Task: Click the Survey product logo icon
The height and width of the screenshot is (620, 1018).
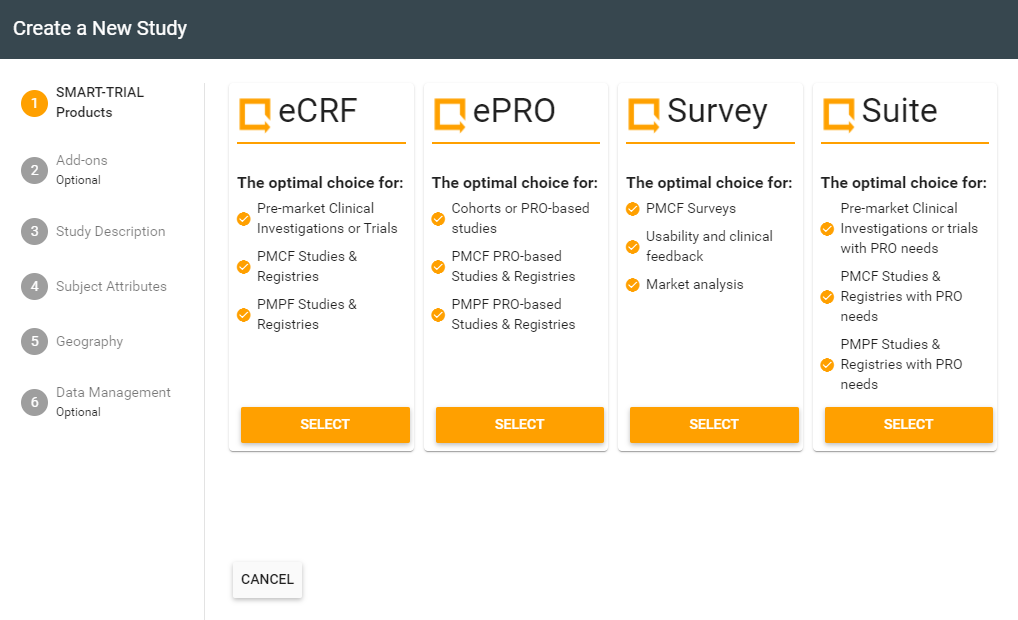Action: (x=644, y=115)
